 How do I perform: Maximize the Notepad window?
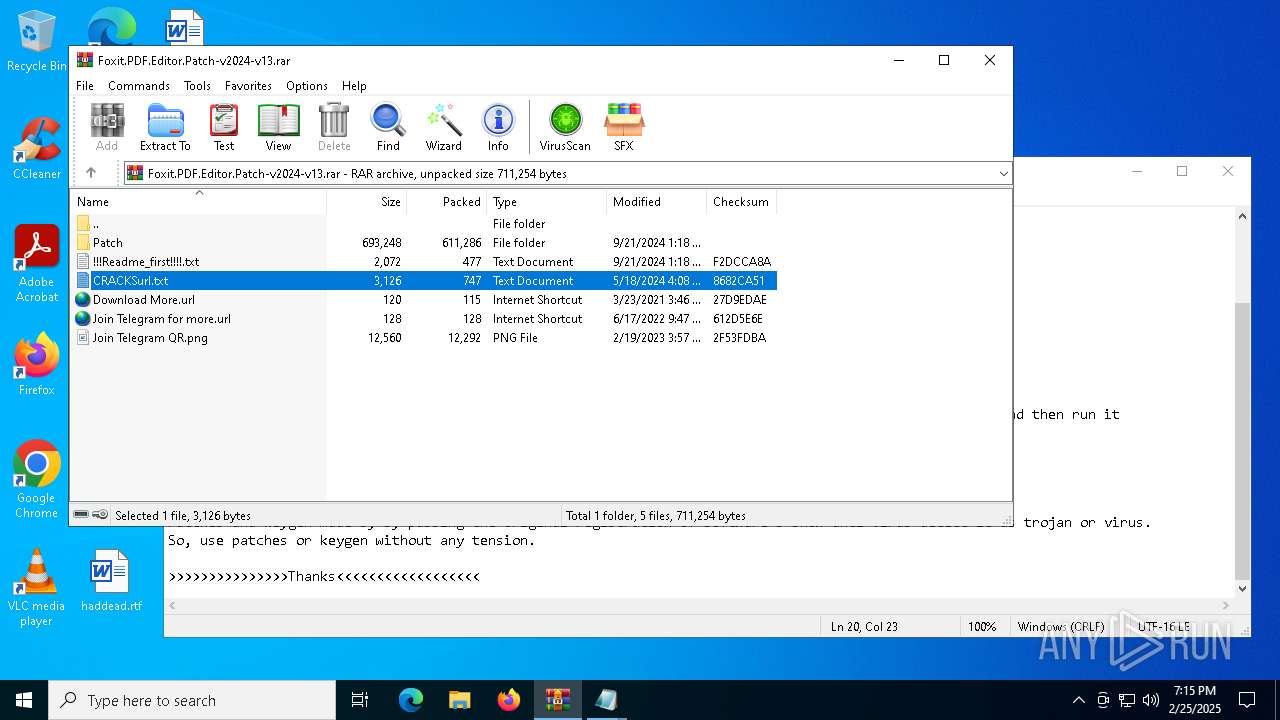(1182, 171)
